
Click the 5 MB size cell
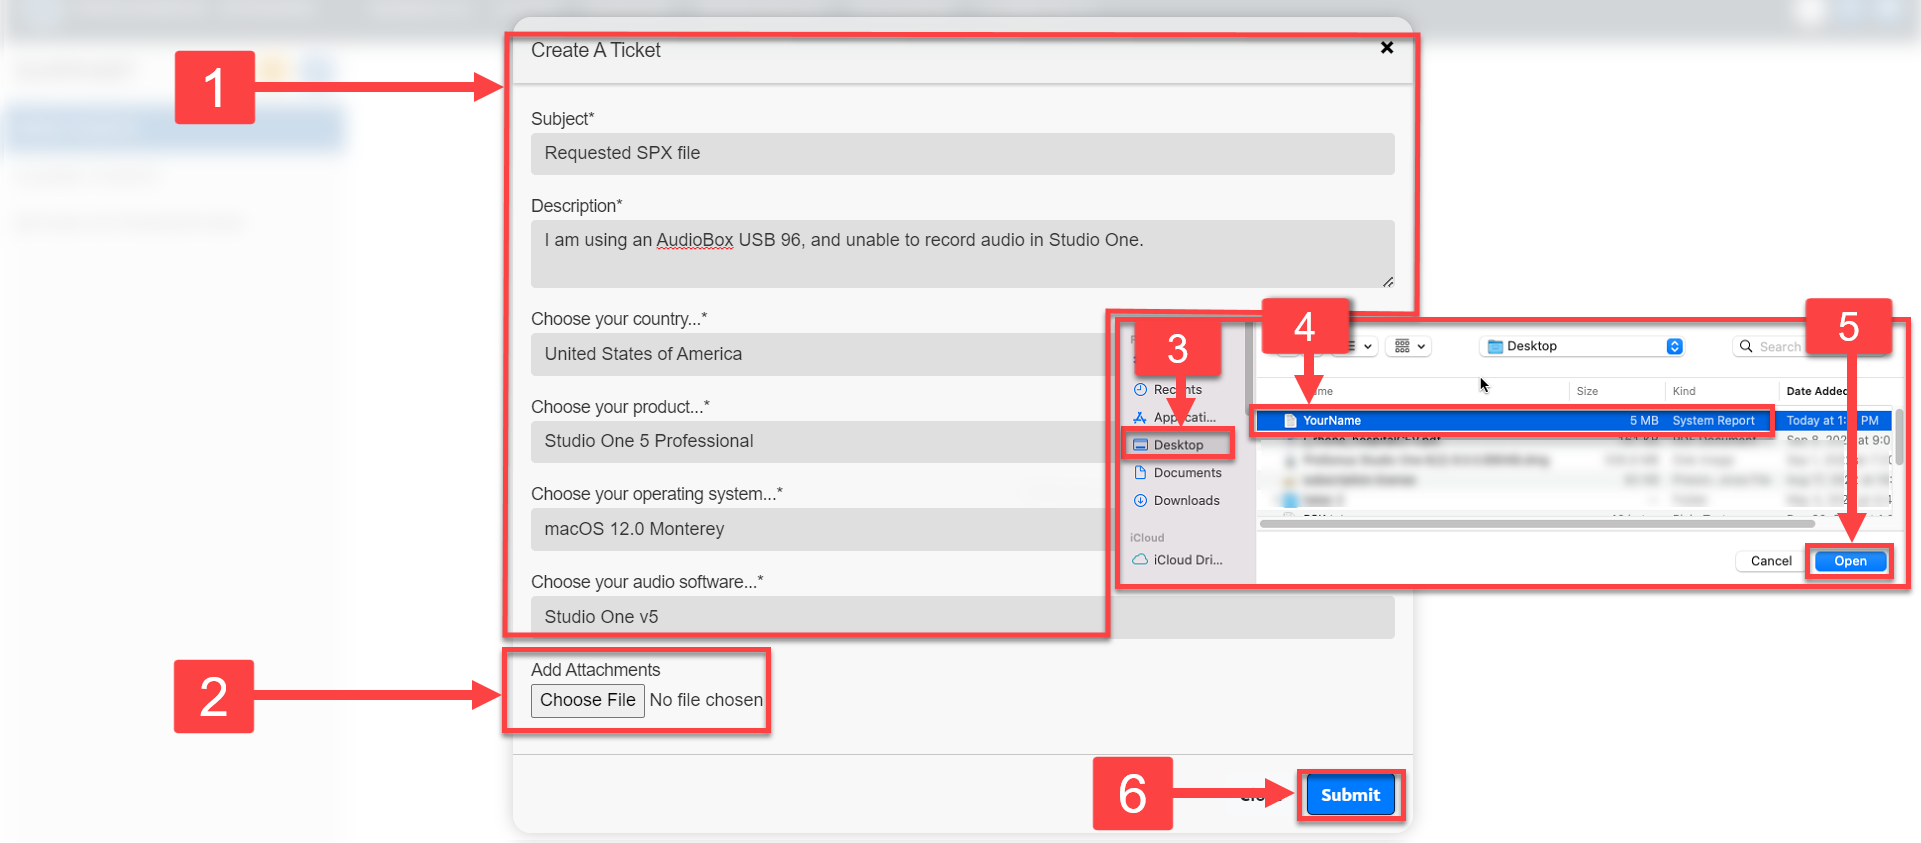pyautogui.click(x=1644, y=421)
